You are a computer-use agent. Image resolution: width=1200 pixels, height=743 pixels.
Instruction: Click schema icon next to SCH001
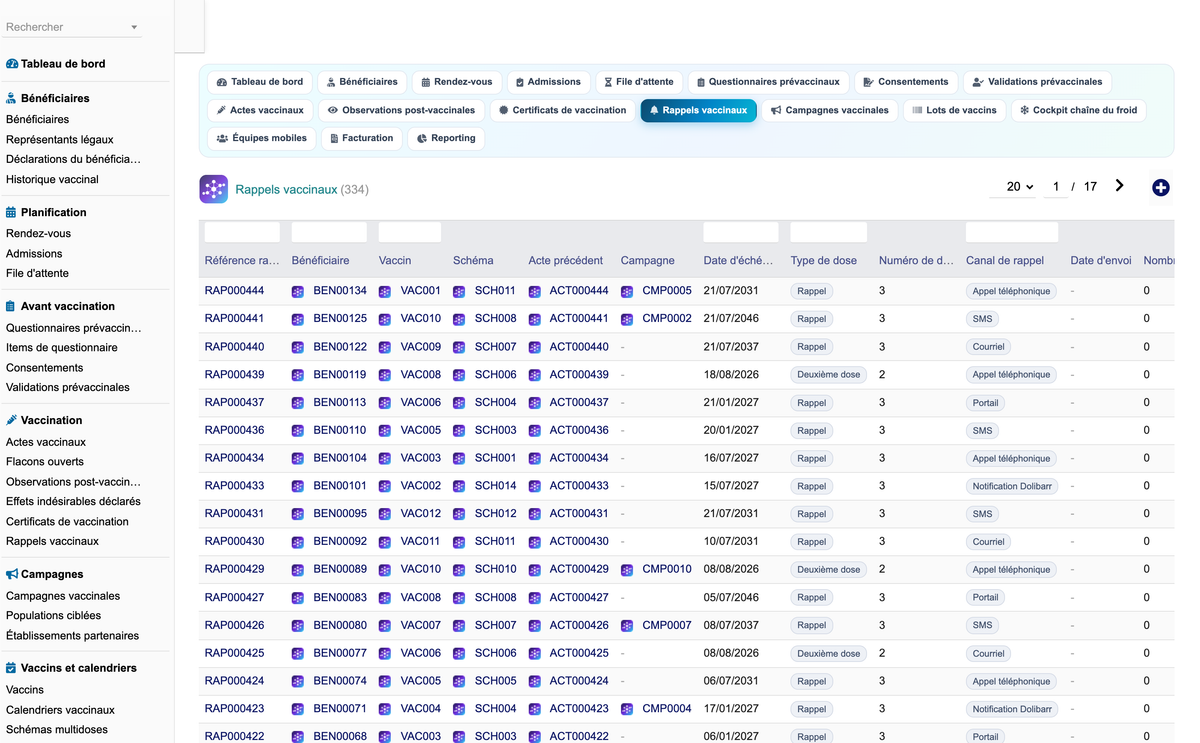tap(459, 458)
